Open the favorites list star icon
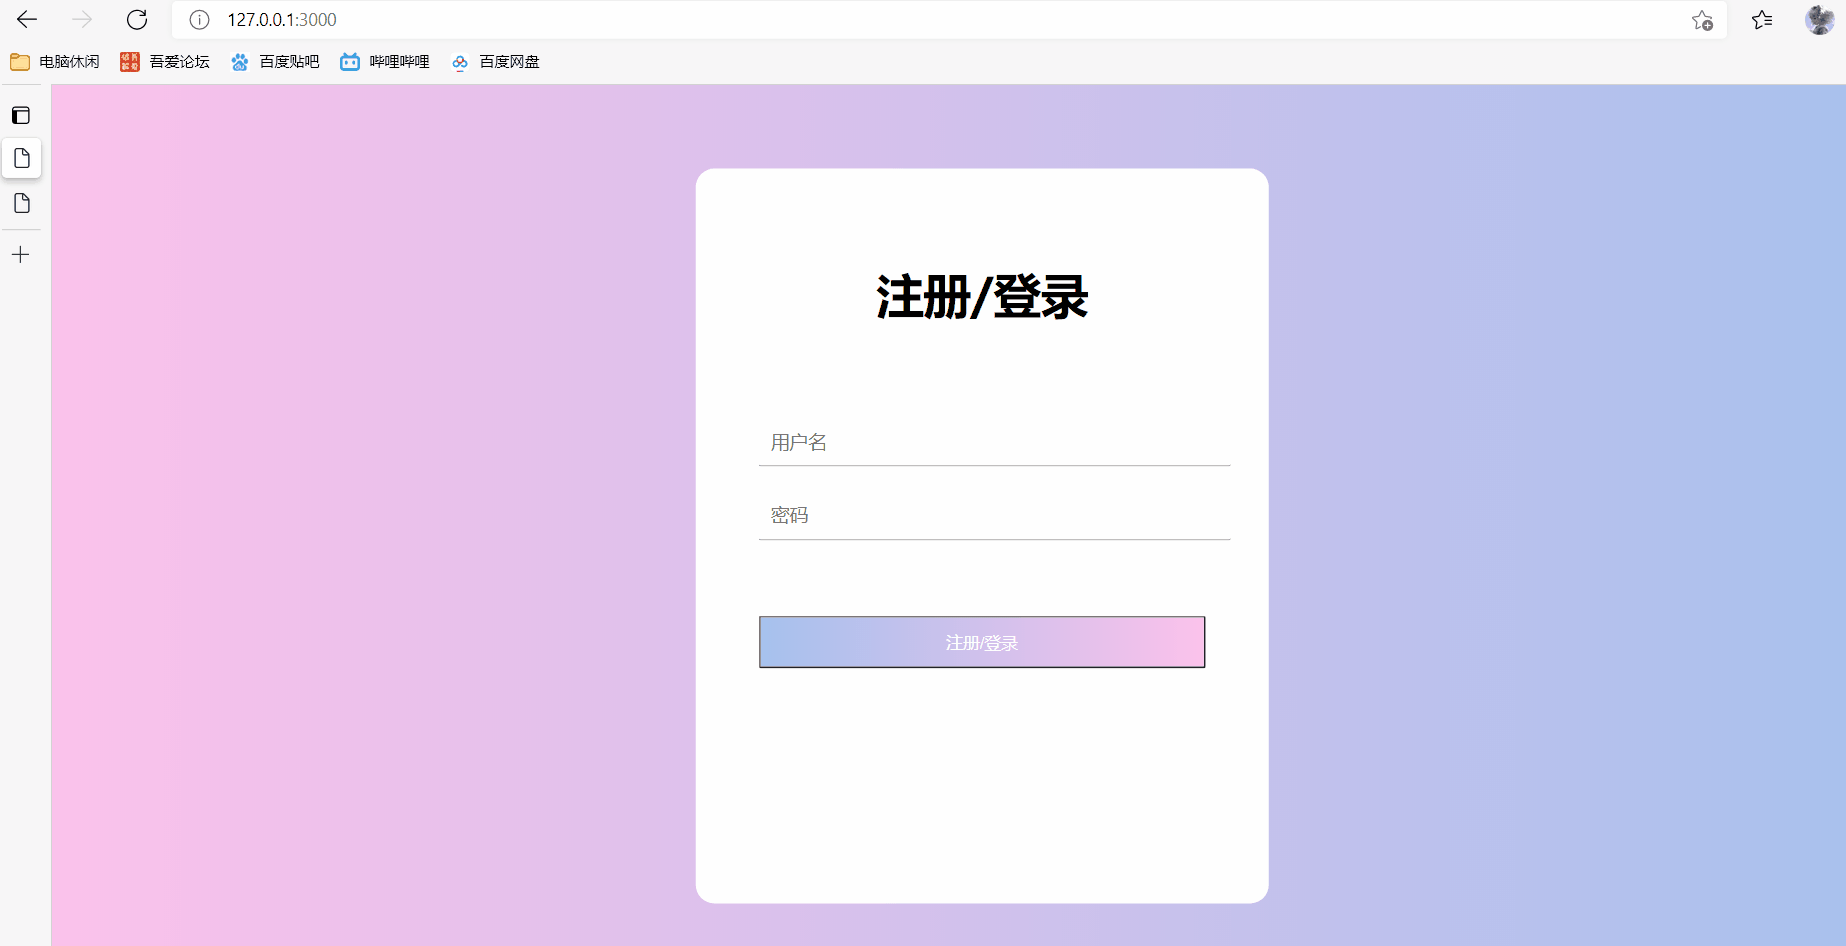The width and height of the screenshot is (1846, 946). [1762, 19]
